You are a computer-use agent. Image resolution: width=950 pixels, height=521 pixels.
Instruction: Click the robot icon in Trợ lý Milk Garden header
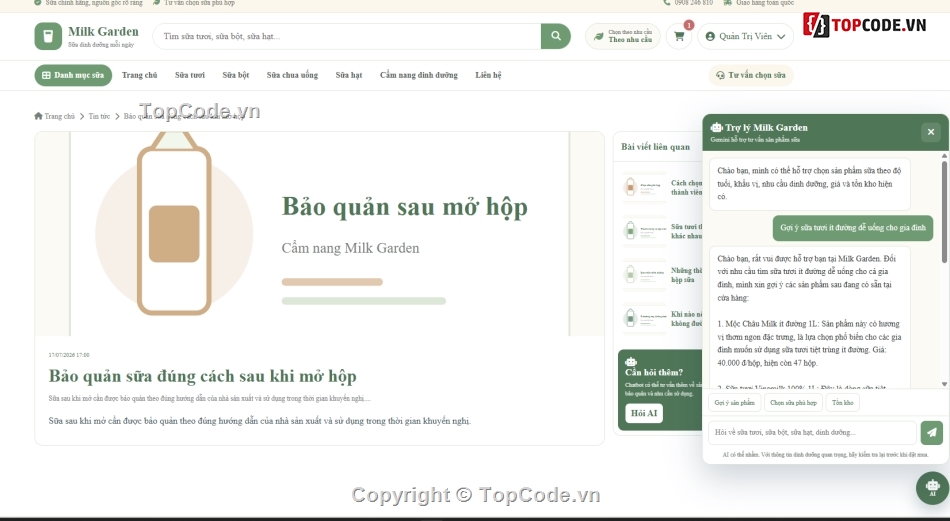click(716, 128)
